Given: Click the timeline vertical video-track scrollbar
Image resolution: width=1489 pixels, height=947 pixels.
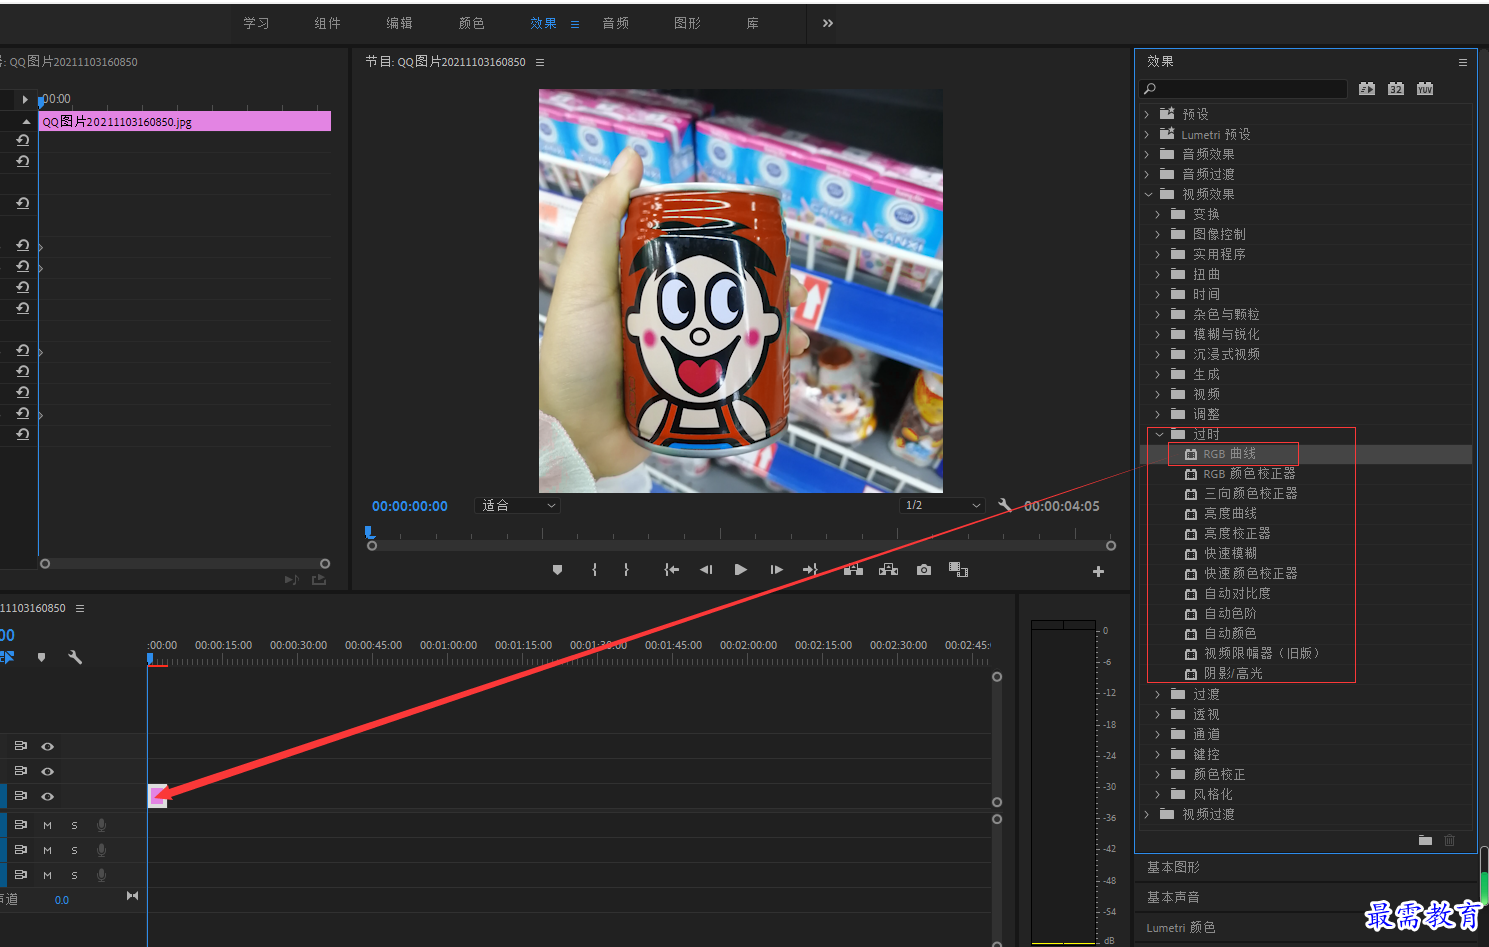Looking at the screenshot, I should (997, 739).
